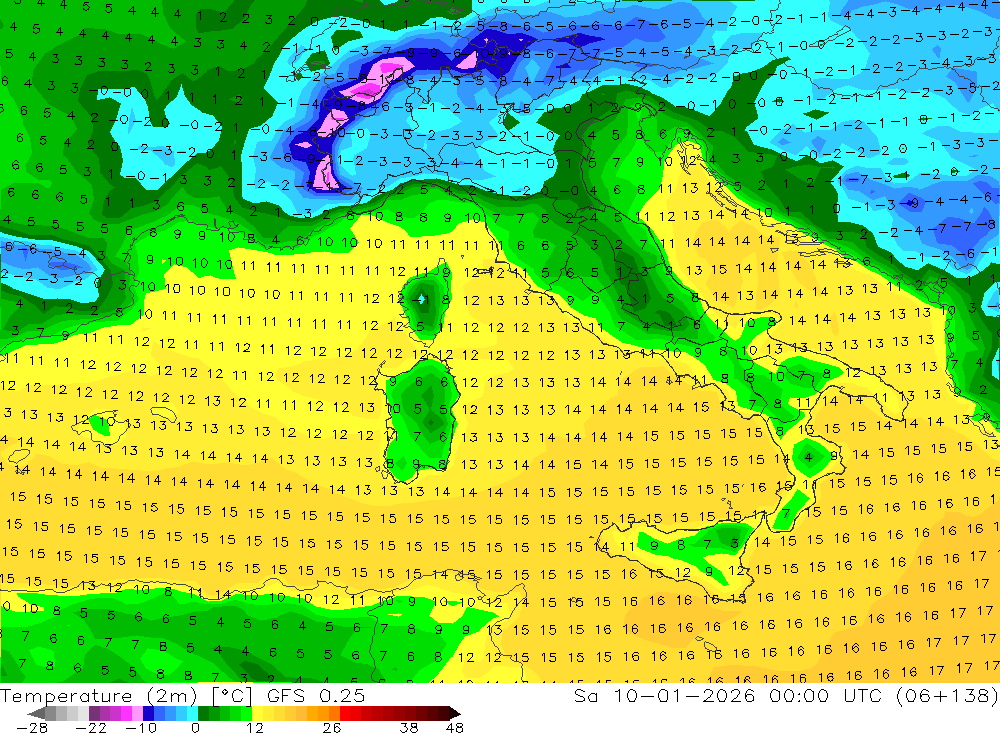
Task: Pick the bright red legend swatch after 26
Action: [344, 713]
